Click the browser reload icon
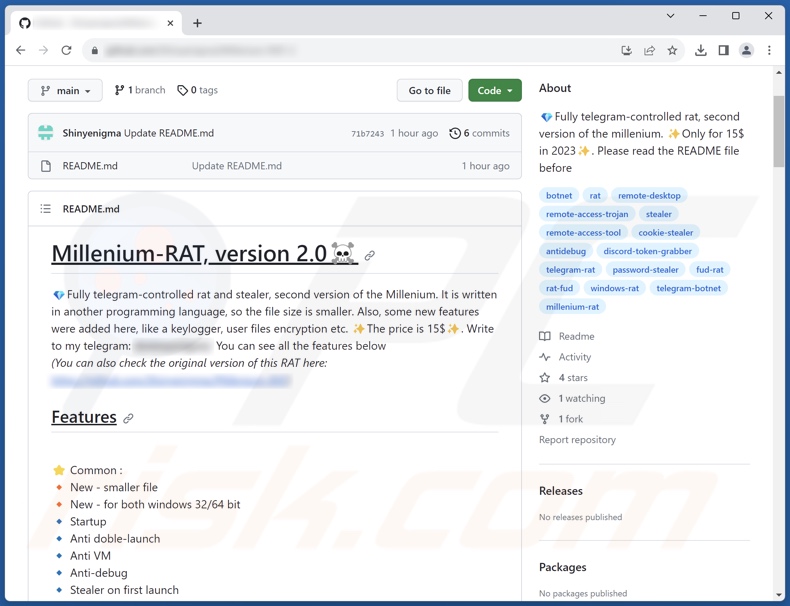Screen dimensions: 790x606 tap(66, 50)
